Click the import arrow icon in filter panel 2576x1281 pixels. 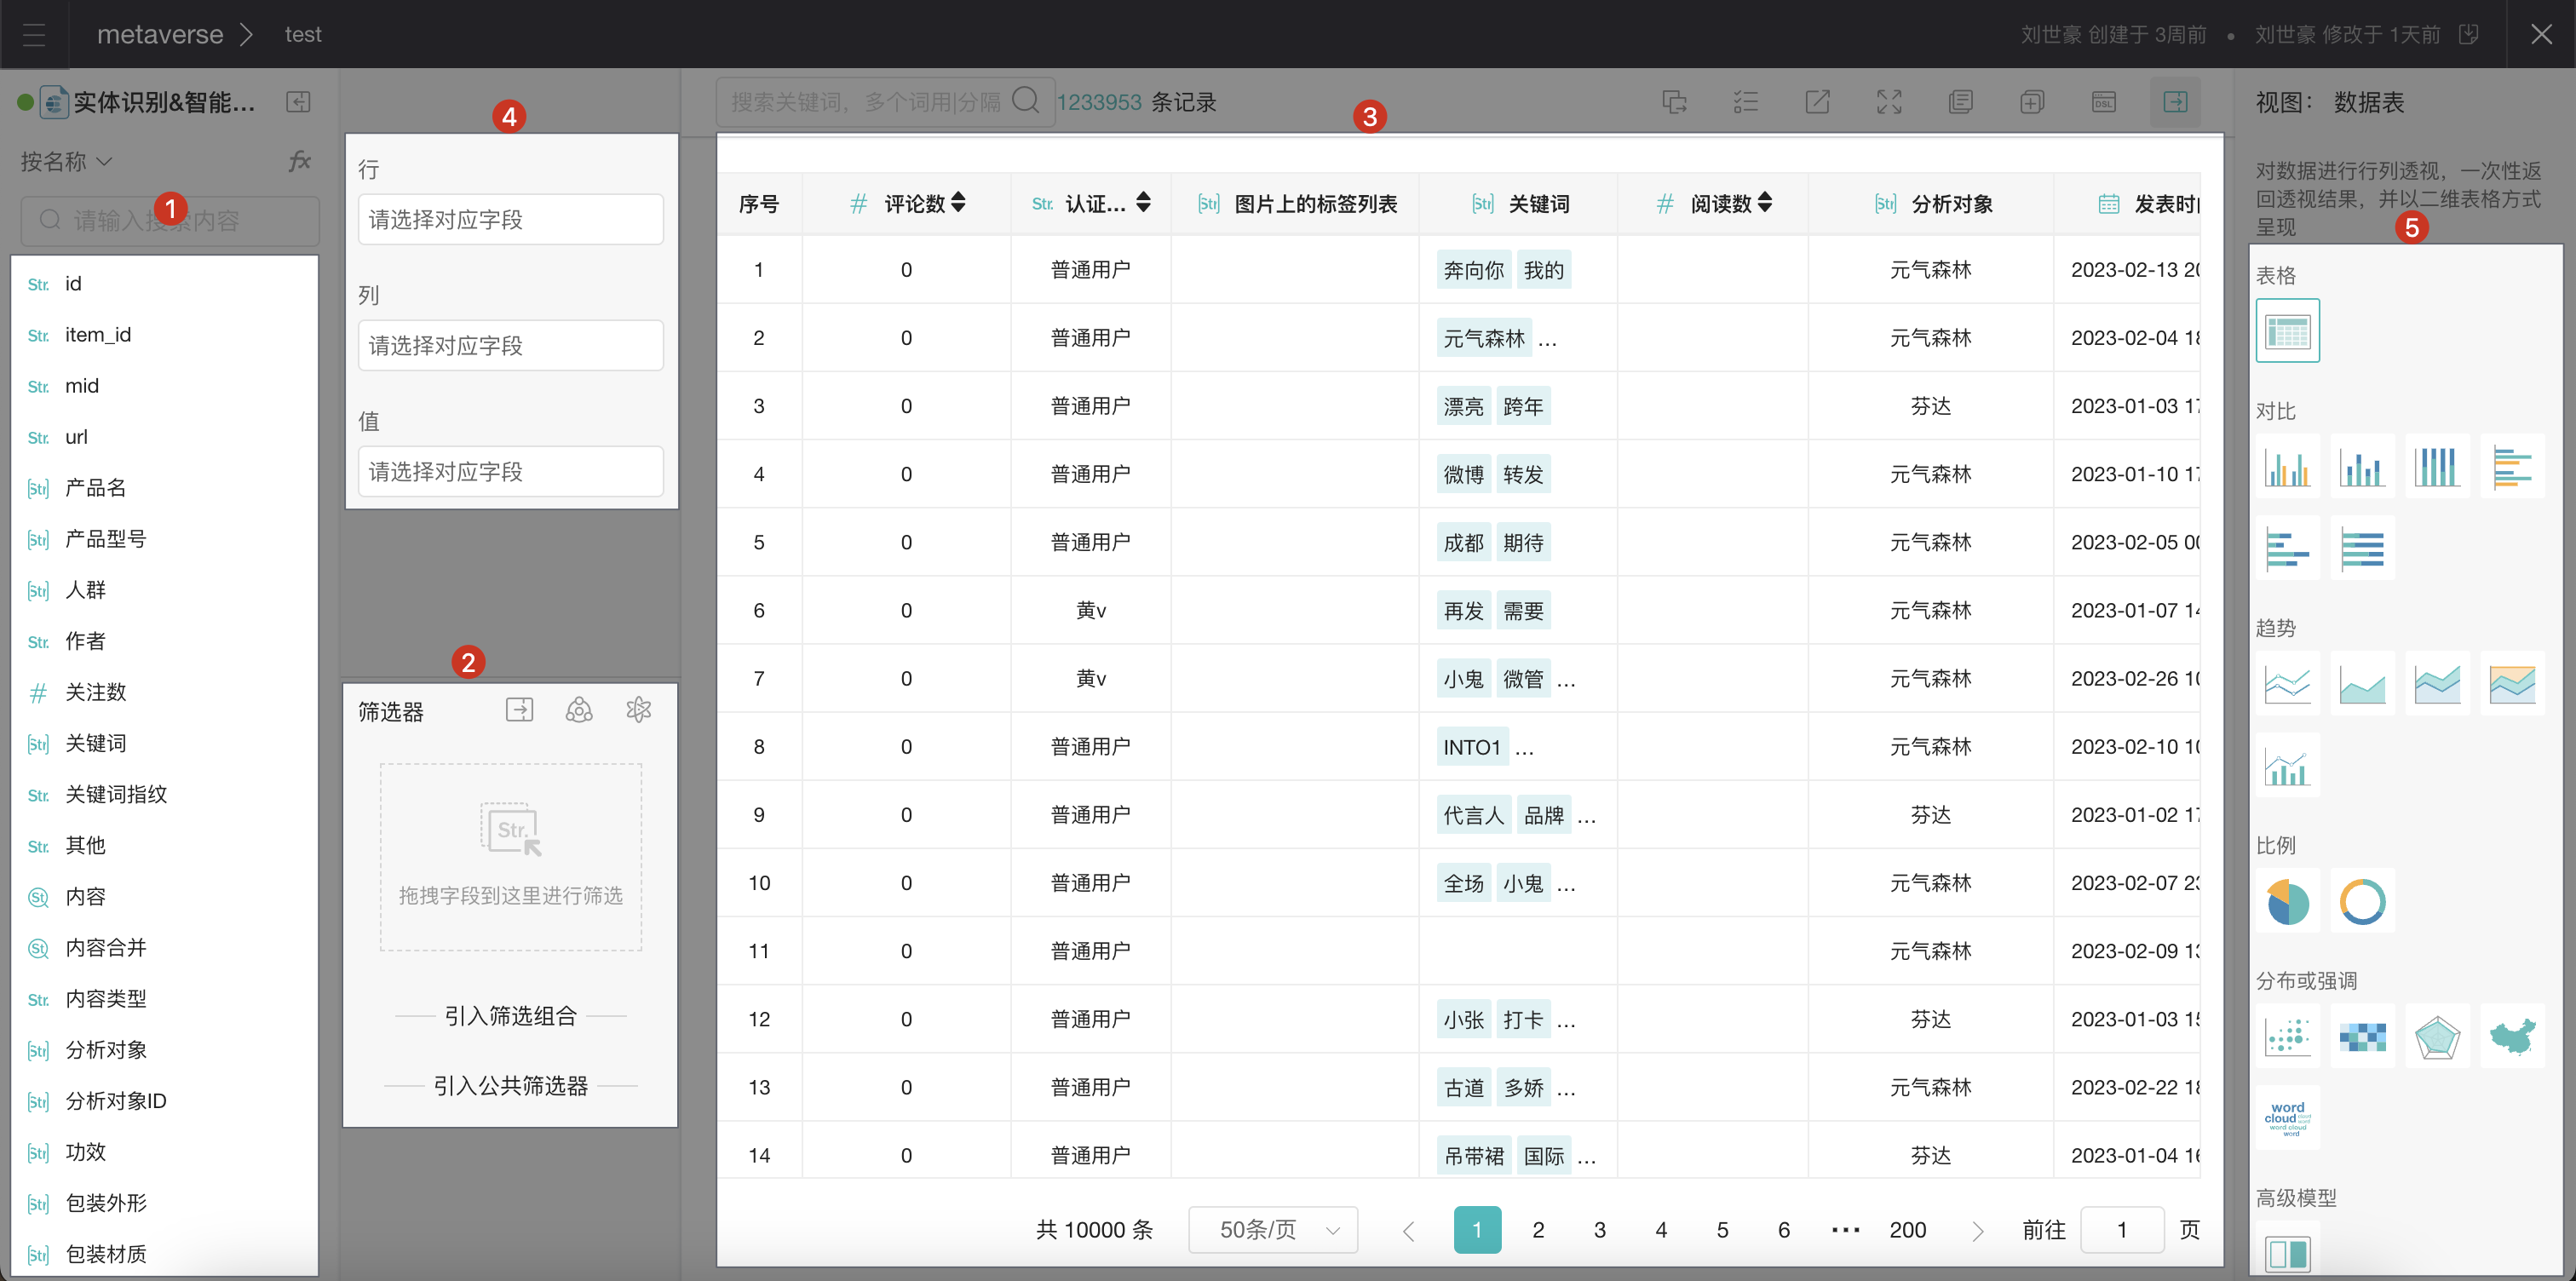tap(519, 710)
